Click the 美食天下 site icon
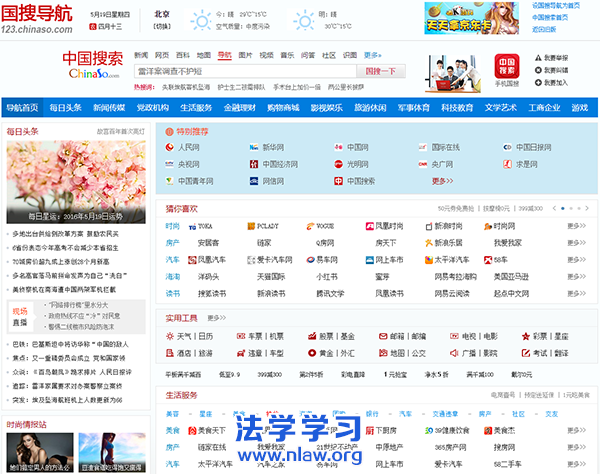Image resolution: width=600 pixels, height=474 pixels. click(192, 430)
